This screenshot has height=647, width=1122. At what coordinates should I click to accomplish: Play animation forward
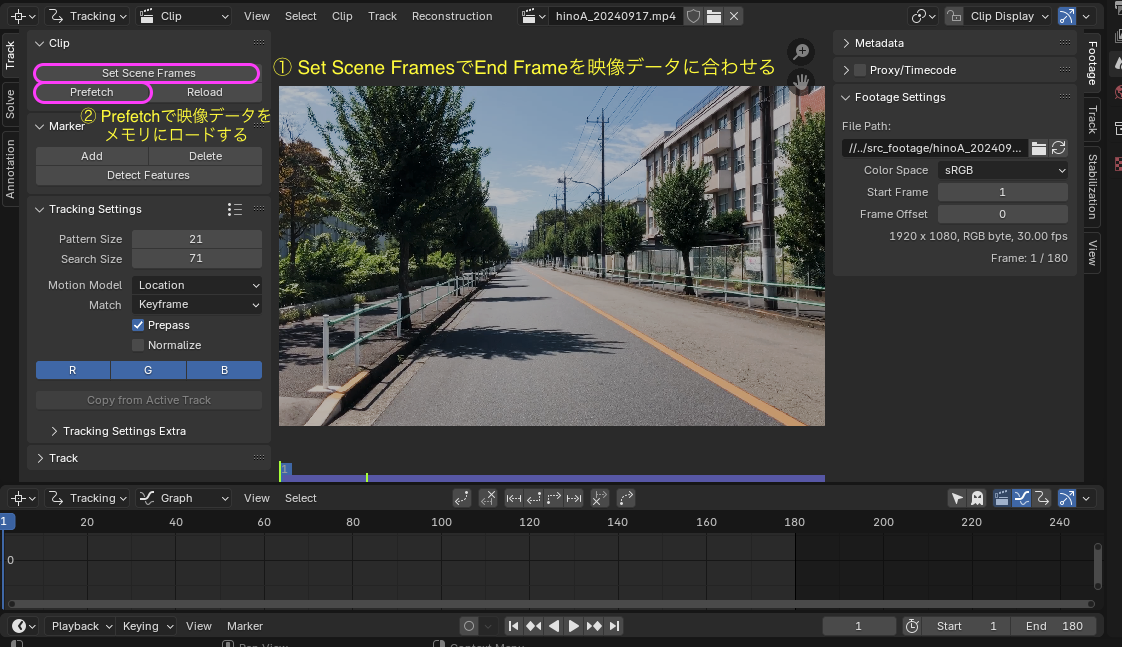[x=573, y=626]
